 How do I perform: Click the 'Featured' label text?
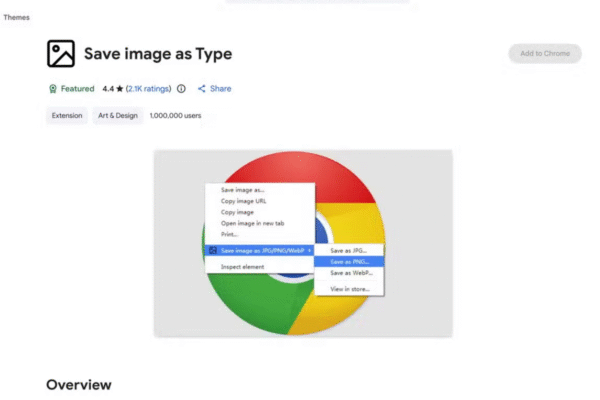tap(77, 89)
